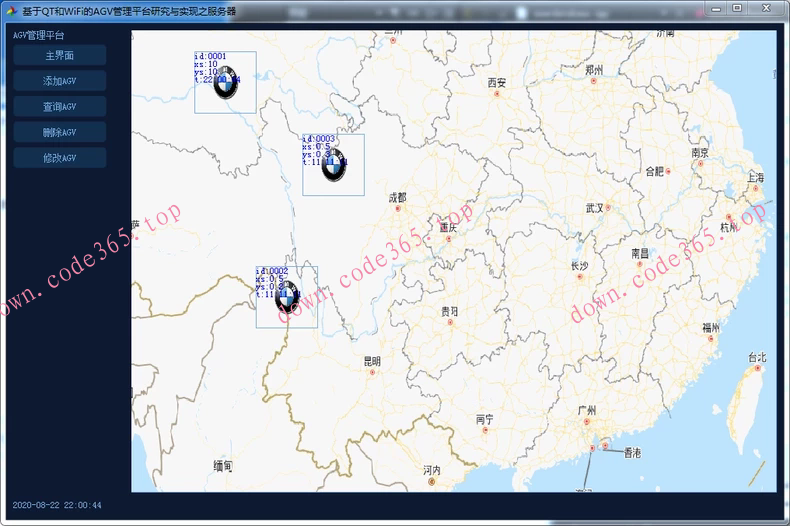Image resolution: width=790 pixels, height=526 pixels.
Task: Select the BMW icon of AGV 0003
Action: click(334, 165)
